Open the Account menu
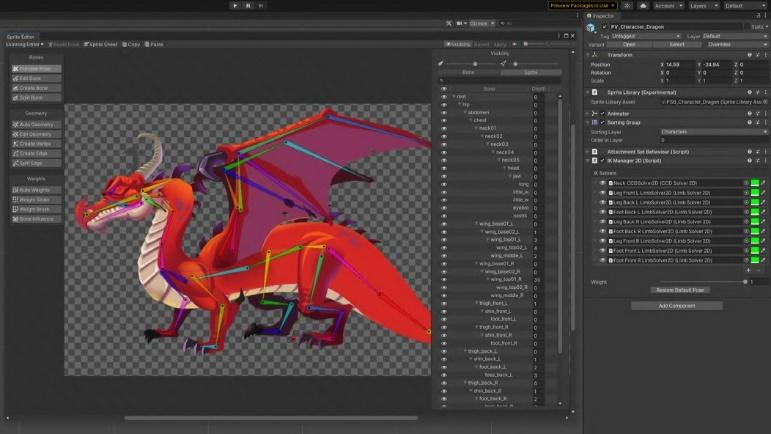771x434 pixels. pyautogui.click(x=668, y=5)
